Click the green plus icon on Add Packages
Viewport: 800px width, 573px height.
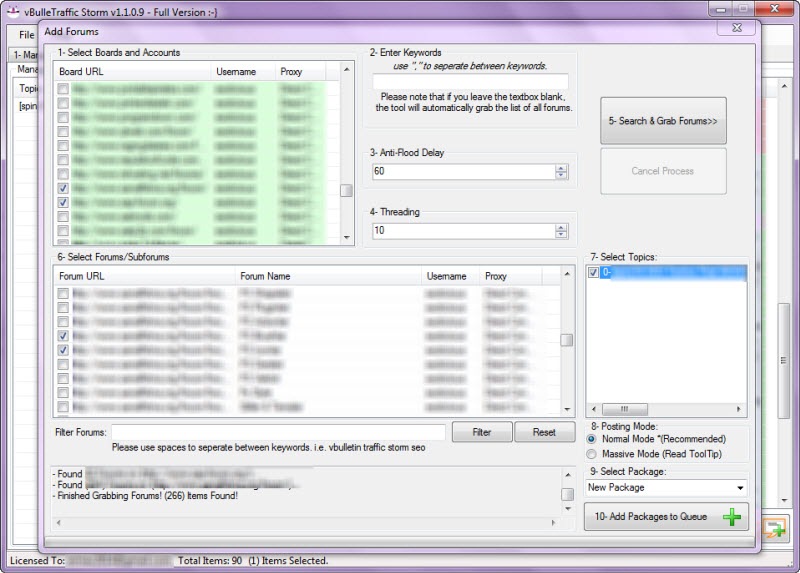[732, 517]
